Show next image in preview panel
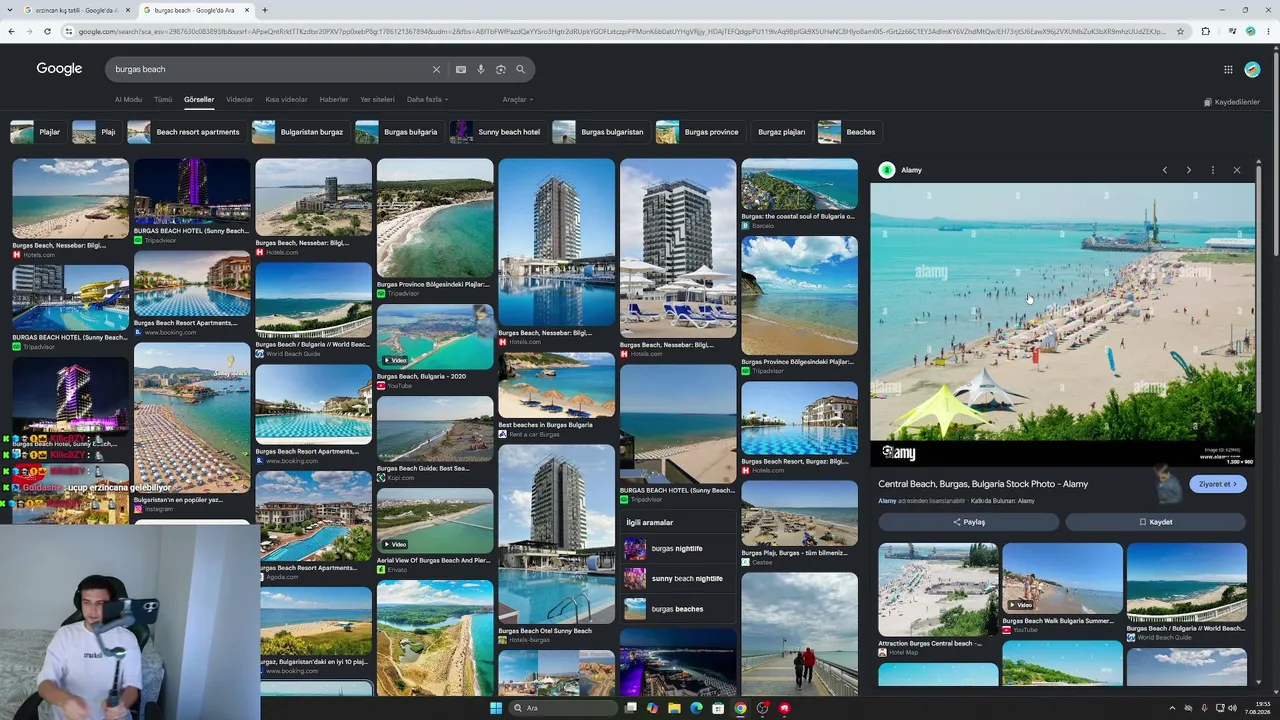The image size is (1280, 720). pyautogui.click(x=1189, y=170)
